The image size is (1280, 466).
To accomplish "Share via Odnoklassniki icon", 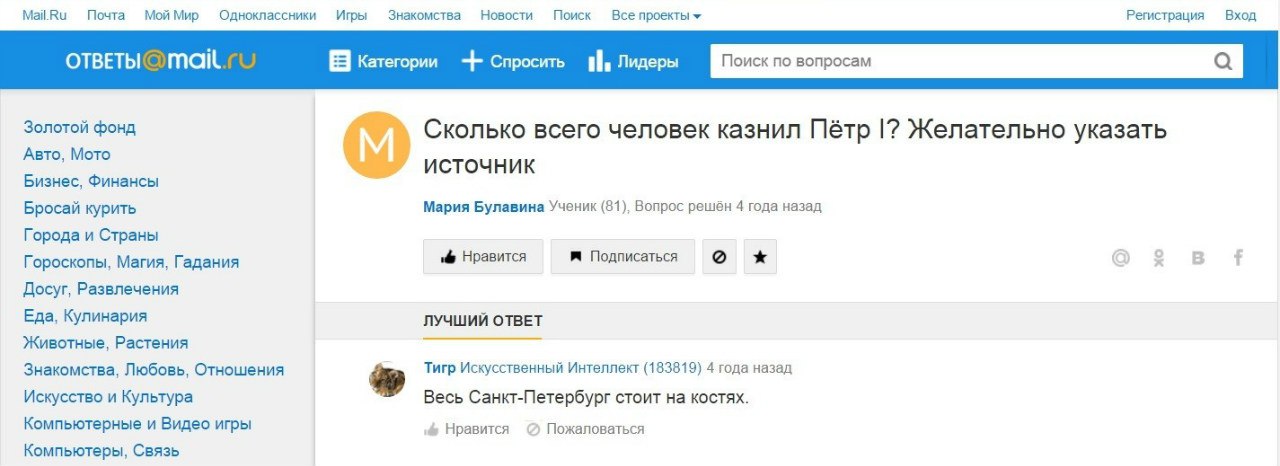I will pyautogui.click(x=1159, y=258).
